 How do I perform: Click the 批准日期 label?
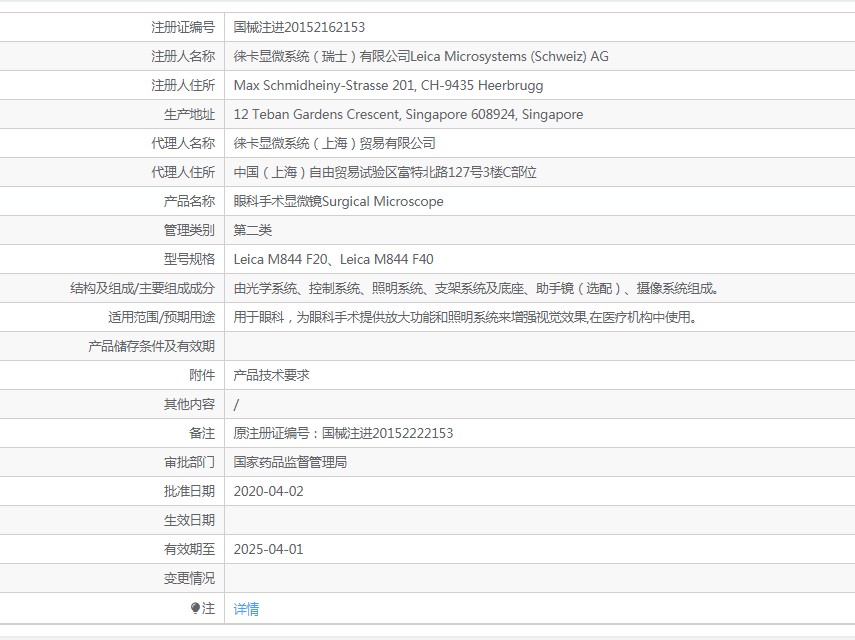(189, 491)
